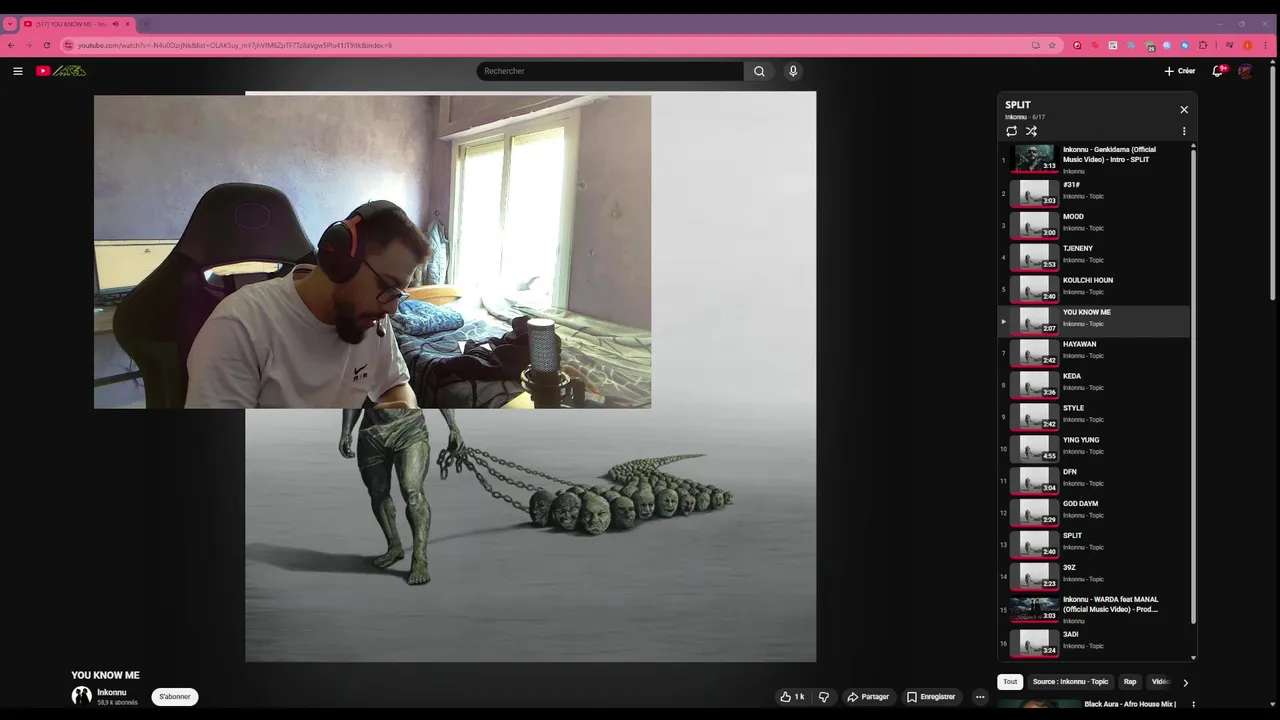Open the tab search dropdown arrow
This screenshot has height=720, width=1280.
tap(10, 24)
